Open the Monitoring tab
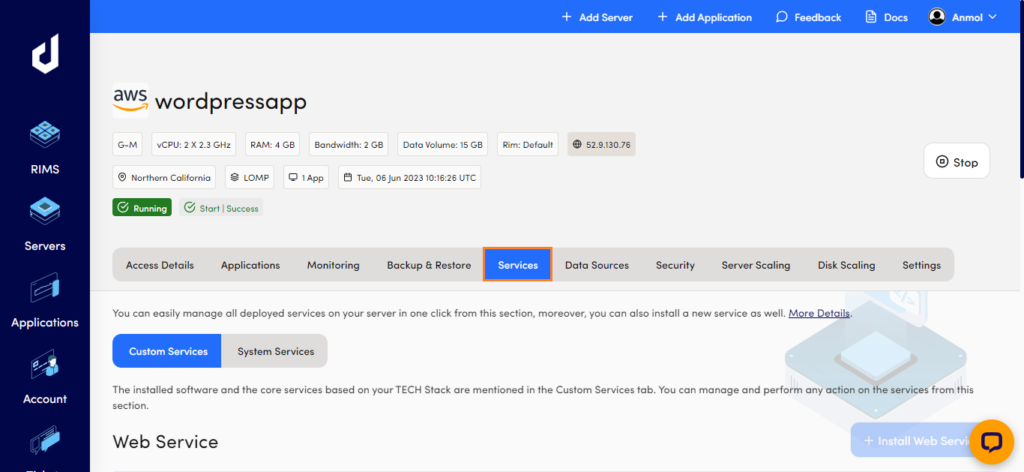 333,265
